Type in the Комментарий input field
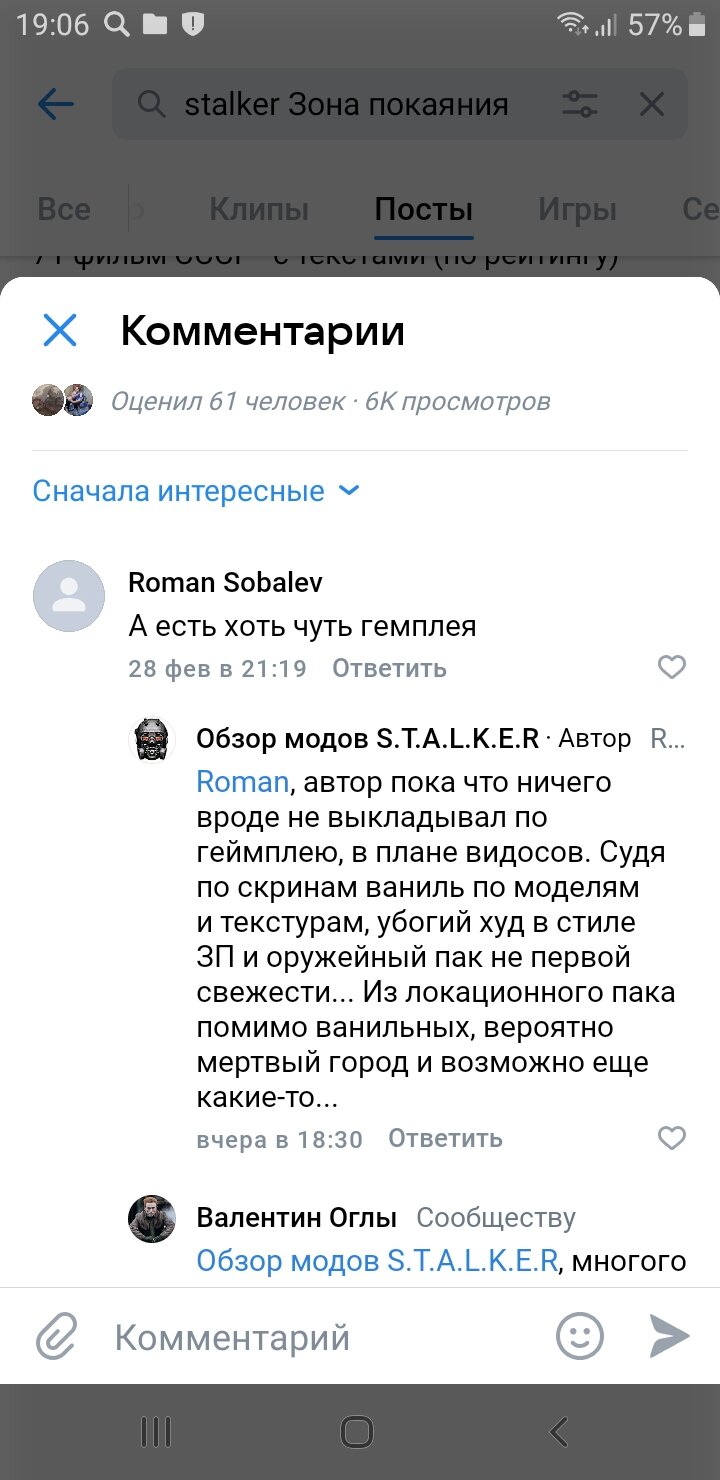 (x=320, y=1336)
